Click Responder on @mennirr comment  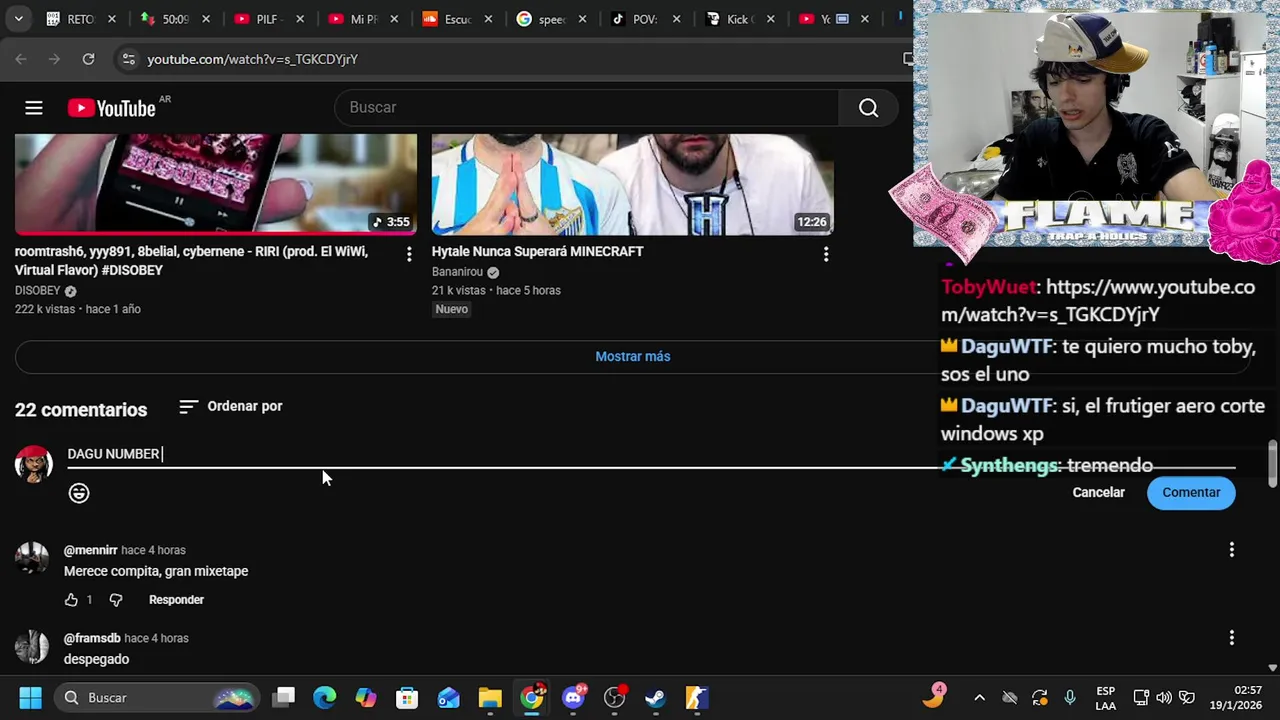click(176, 600)
